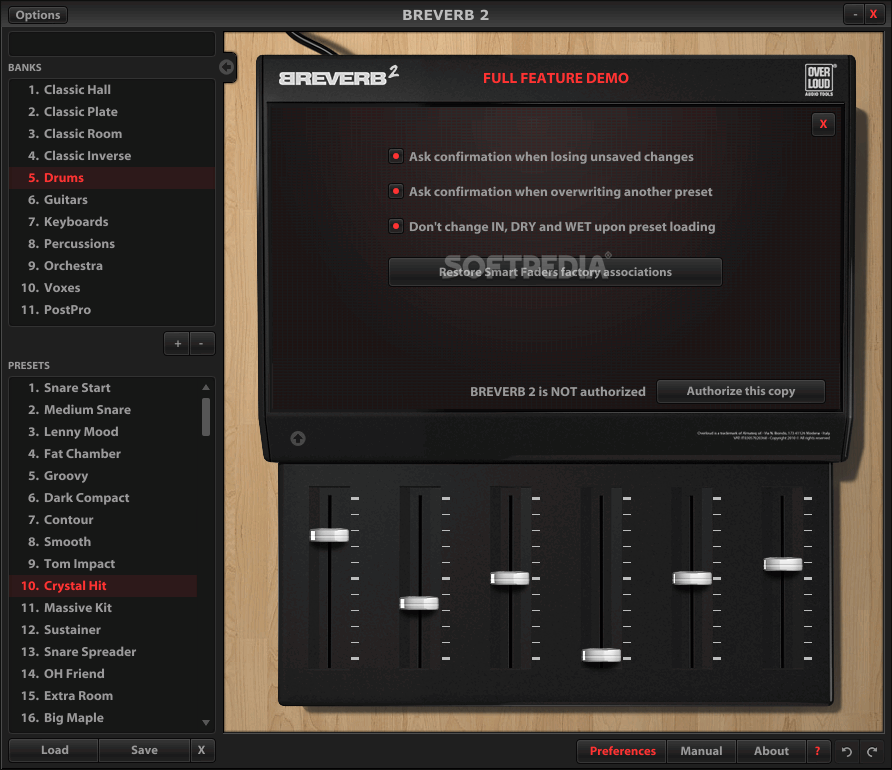Select the Keyboards bank

pyautogui.click(x=112, y=222)
